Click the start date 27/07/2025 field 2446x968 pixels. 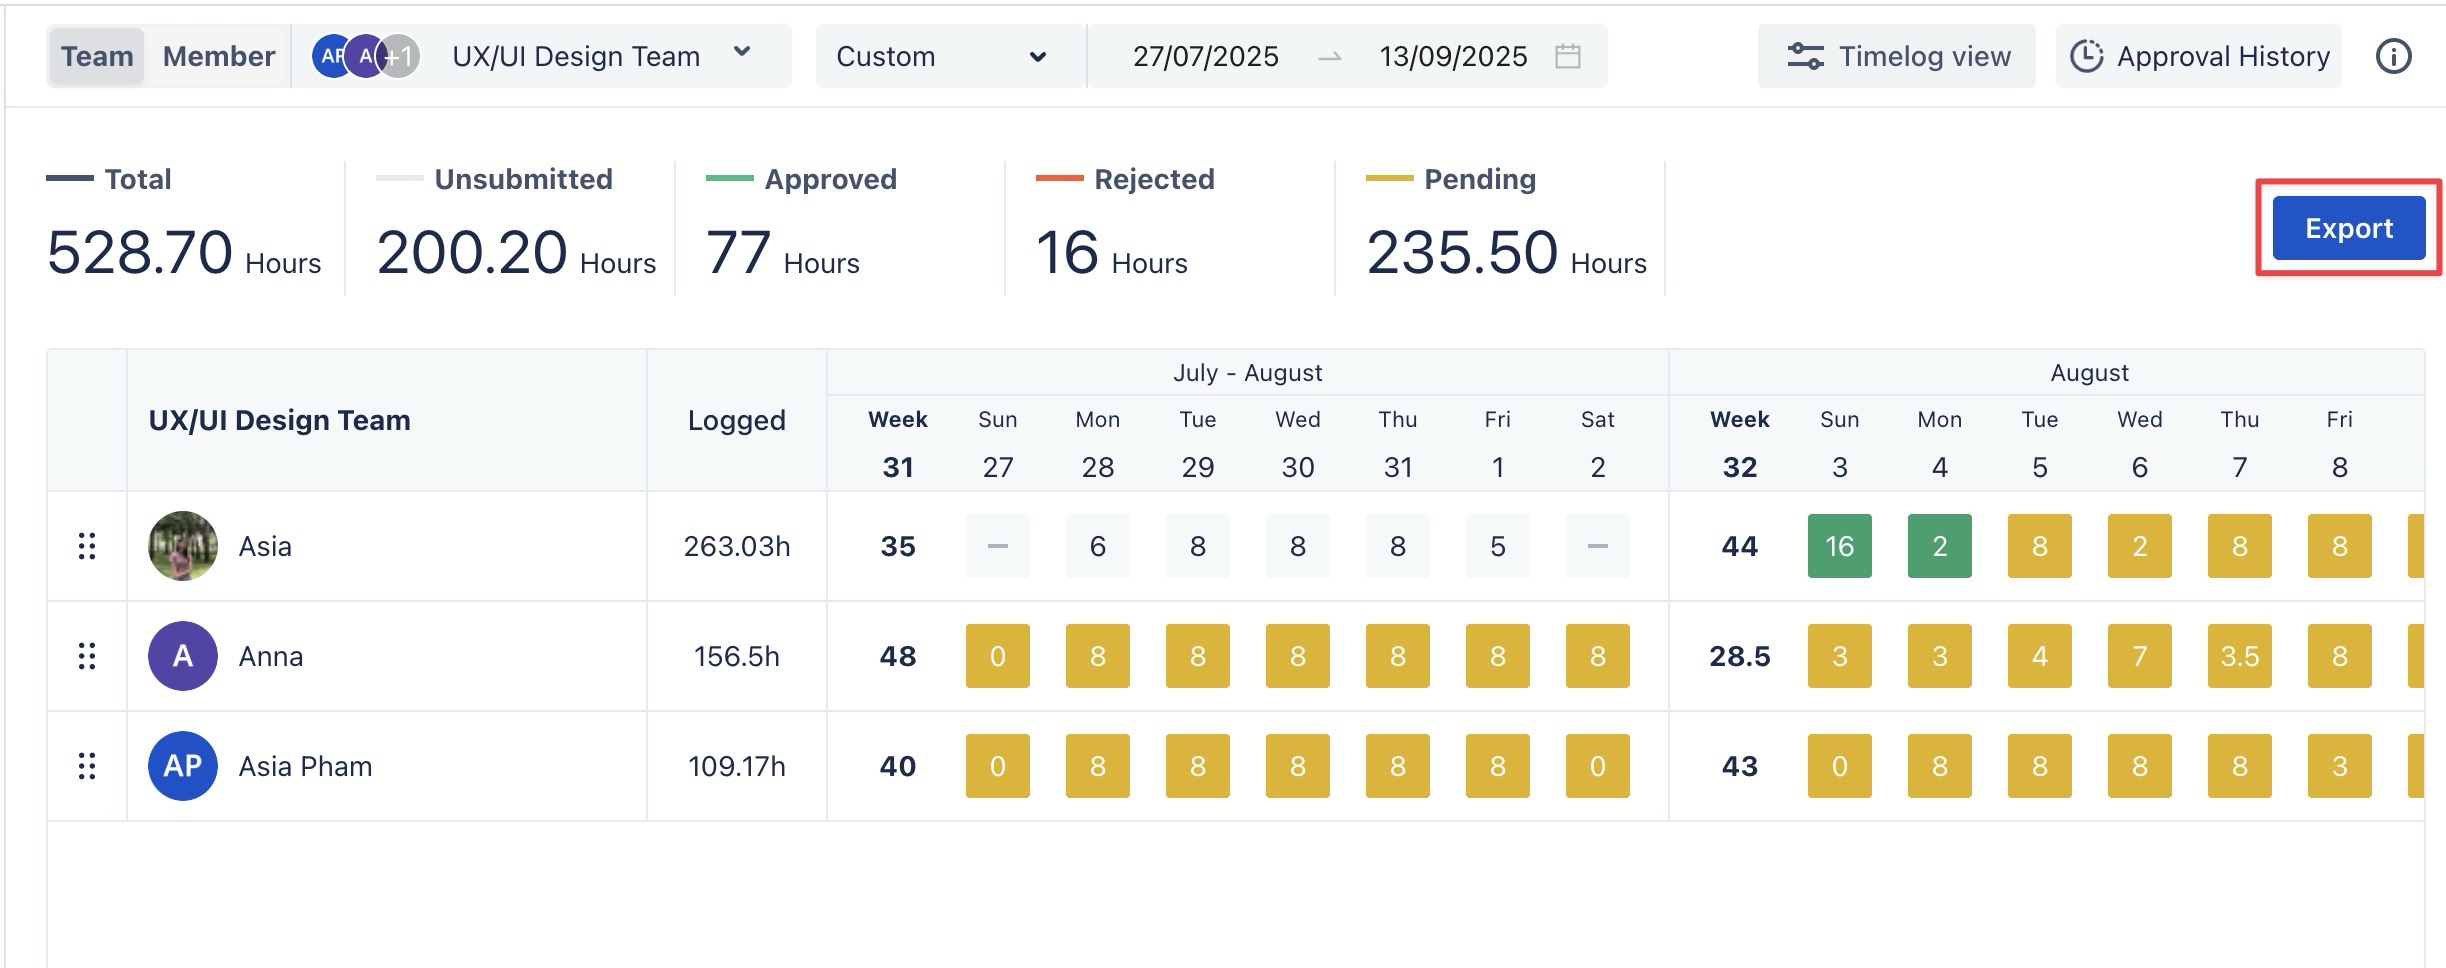(x=1205, y=56)
